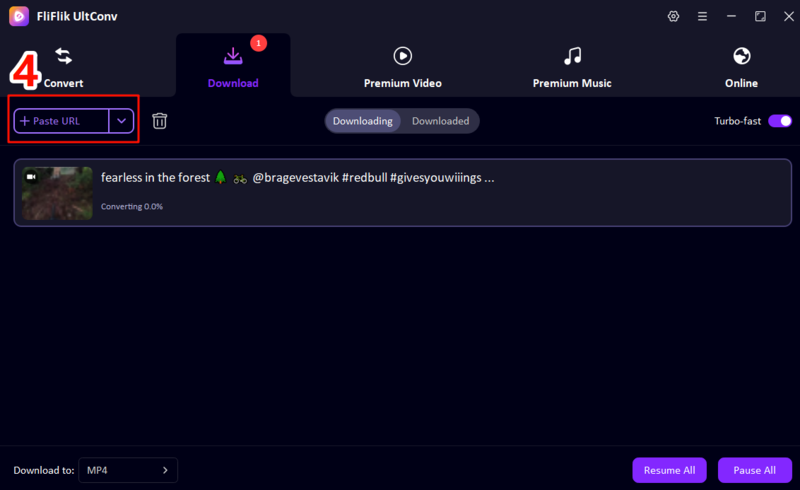Open the hamburger menu in title bar
The image size is (800, 490).
[702, 16]
